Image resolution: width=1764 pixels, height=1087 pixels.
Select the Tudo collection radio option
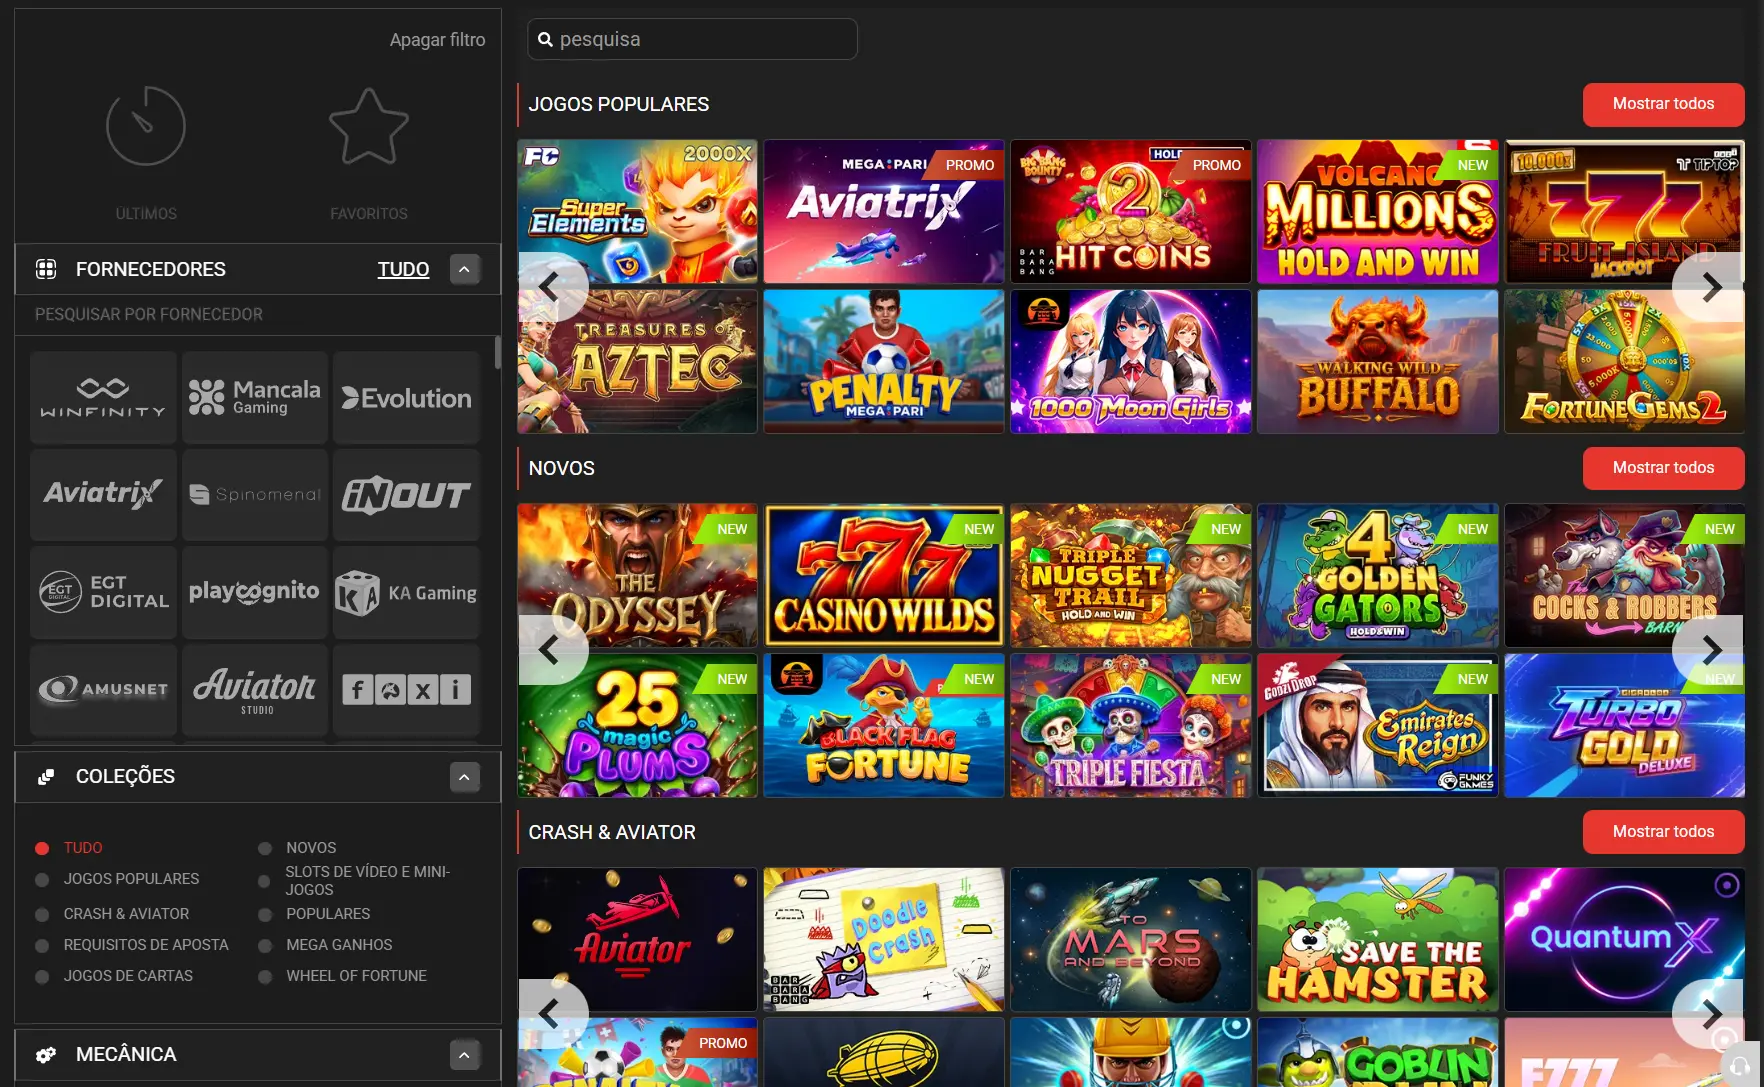click(42, 848)
